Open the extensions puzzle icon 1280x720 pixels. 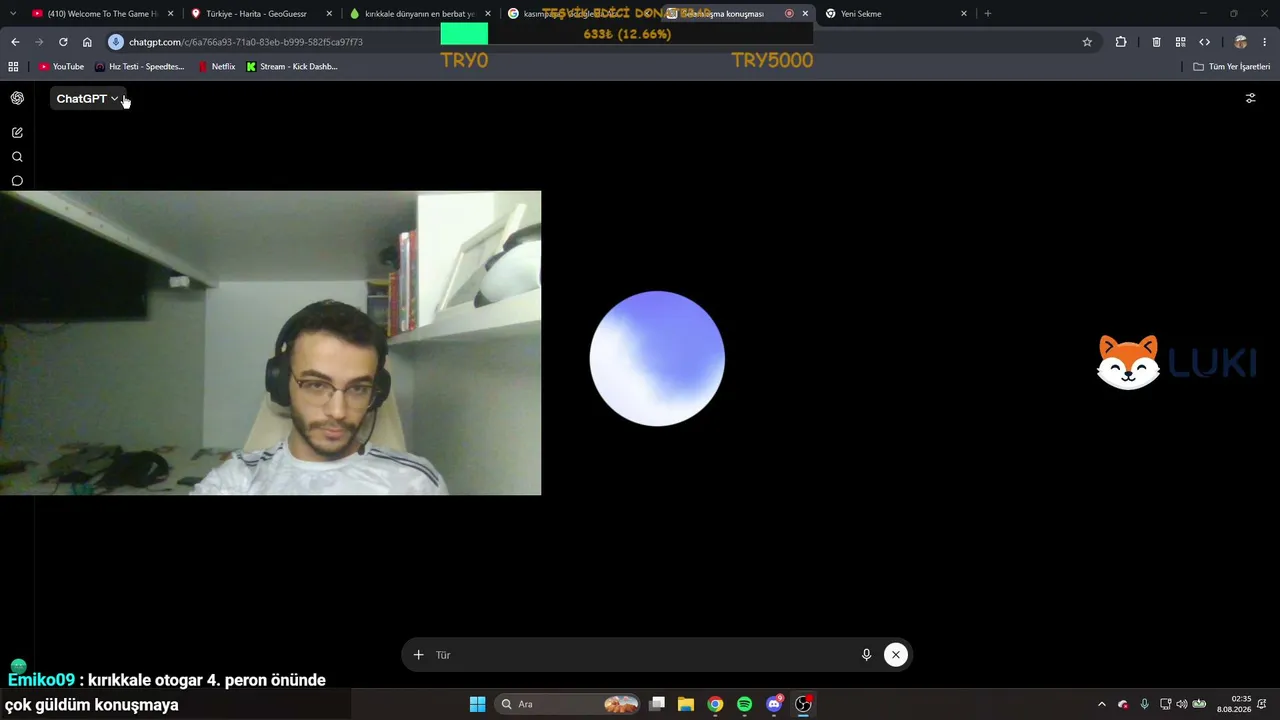(x=1121, y=42)
